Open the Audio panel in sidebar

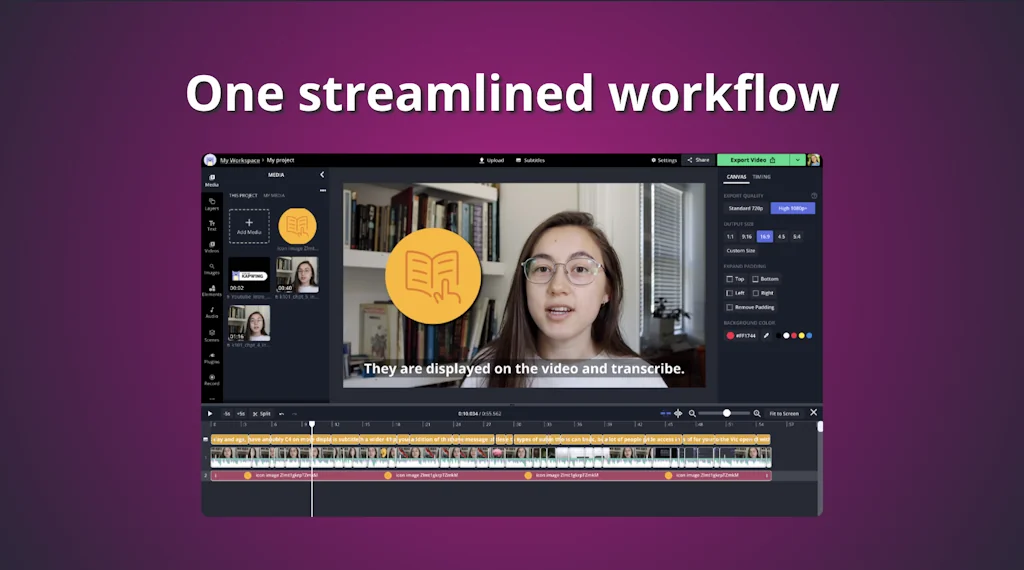[x=212, y=312]
